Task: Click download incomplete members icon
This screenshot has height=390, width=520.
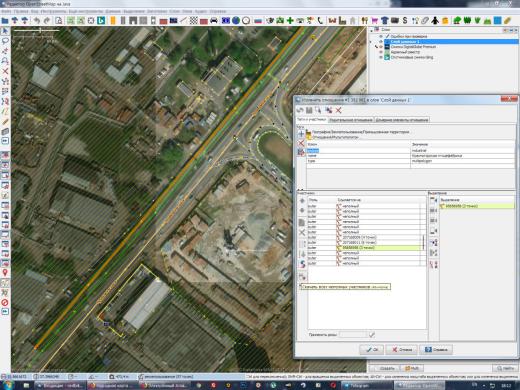Action: pos(302,276)
